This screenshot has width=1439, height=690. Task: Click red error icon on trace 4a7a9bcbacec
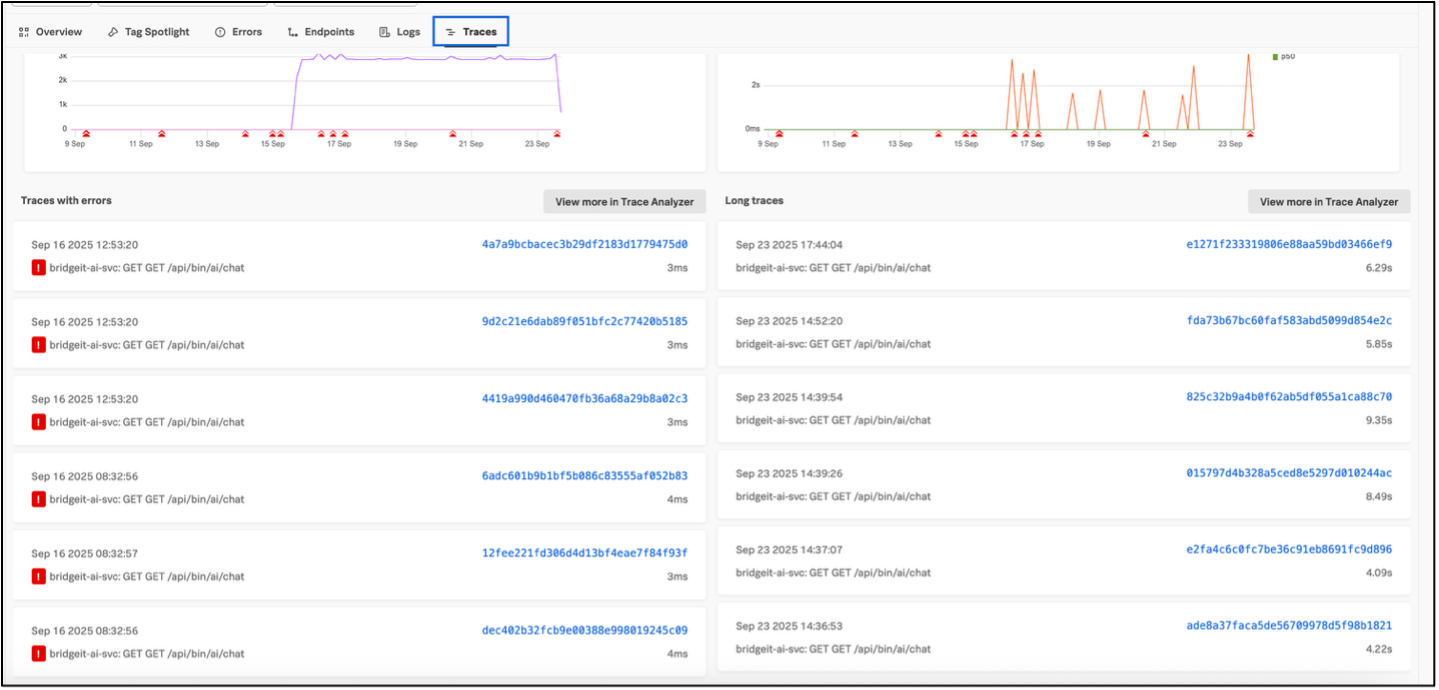point(39,268)
